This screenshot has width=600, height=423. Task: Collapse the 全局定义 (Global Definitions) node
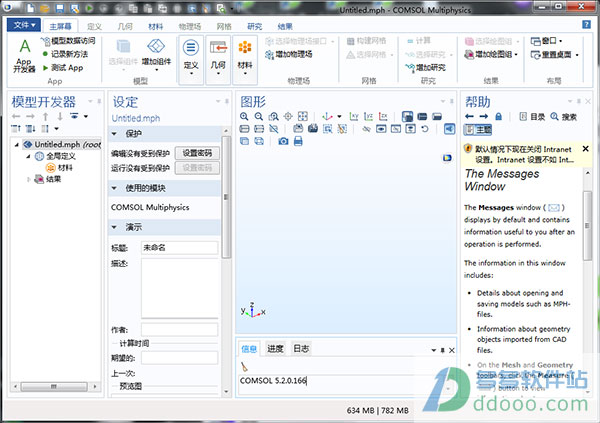pos(28,156)
